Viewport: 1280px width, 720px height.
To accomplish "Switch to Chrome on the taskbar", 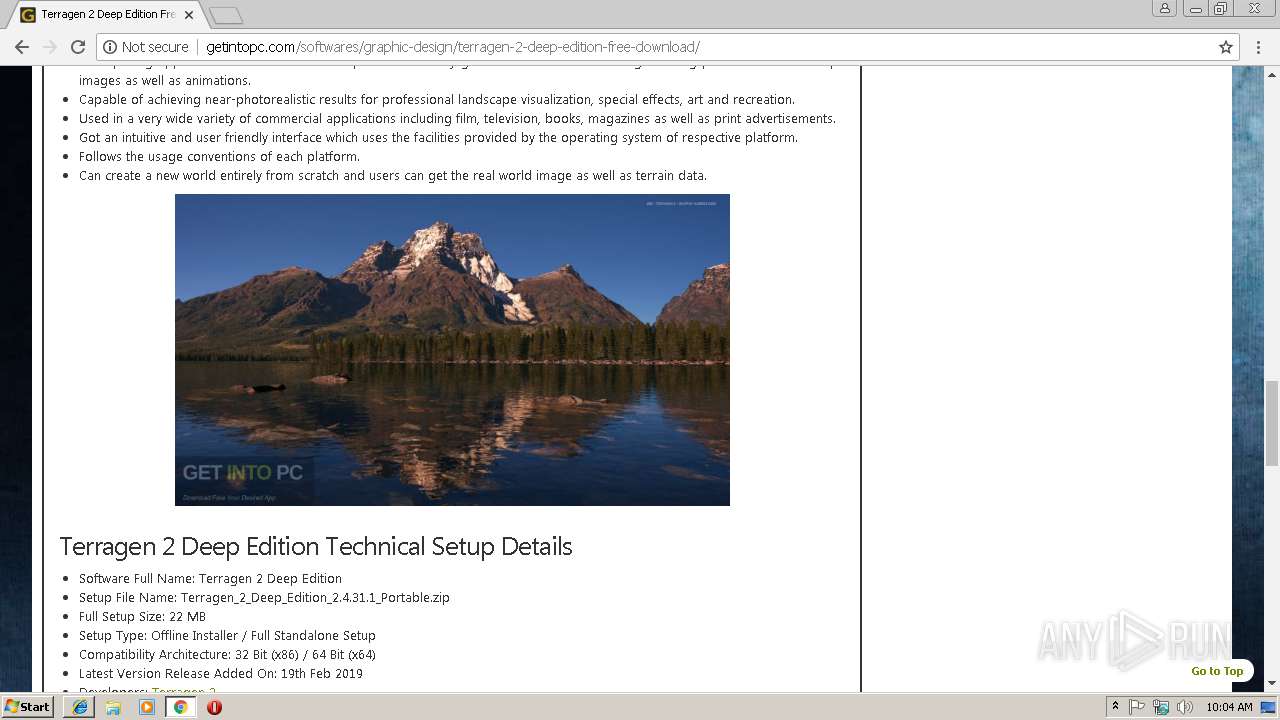I will [180, 707].
